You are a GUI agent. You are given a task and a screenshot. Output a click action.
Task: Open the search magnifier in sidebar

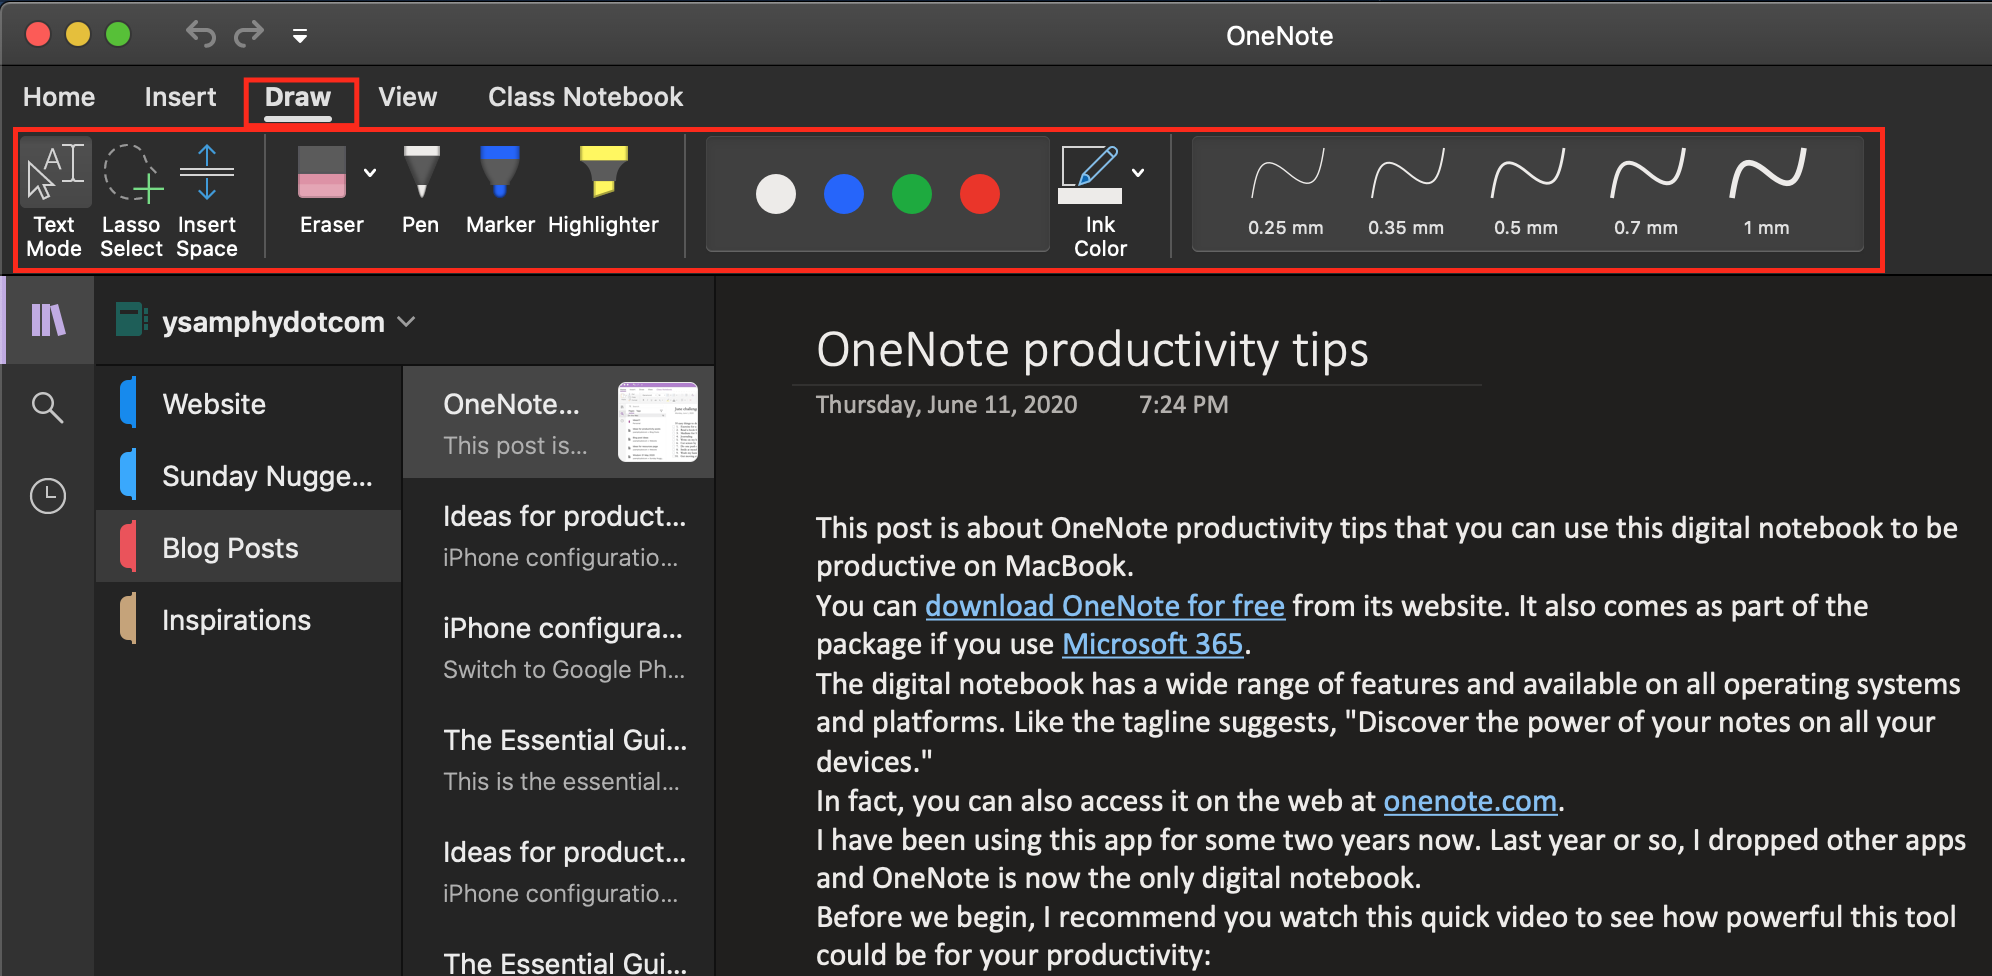coord(48,407)
